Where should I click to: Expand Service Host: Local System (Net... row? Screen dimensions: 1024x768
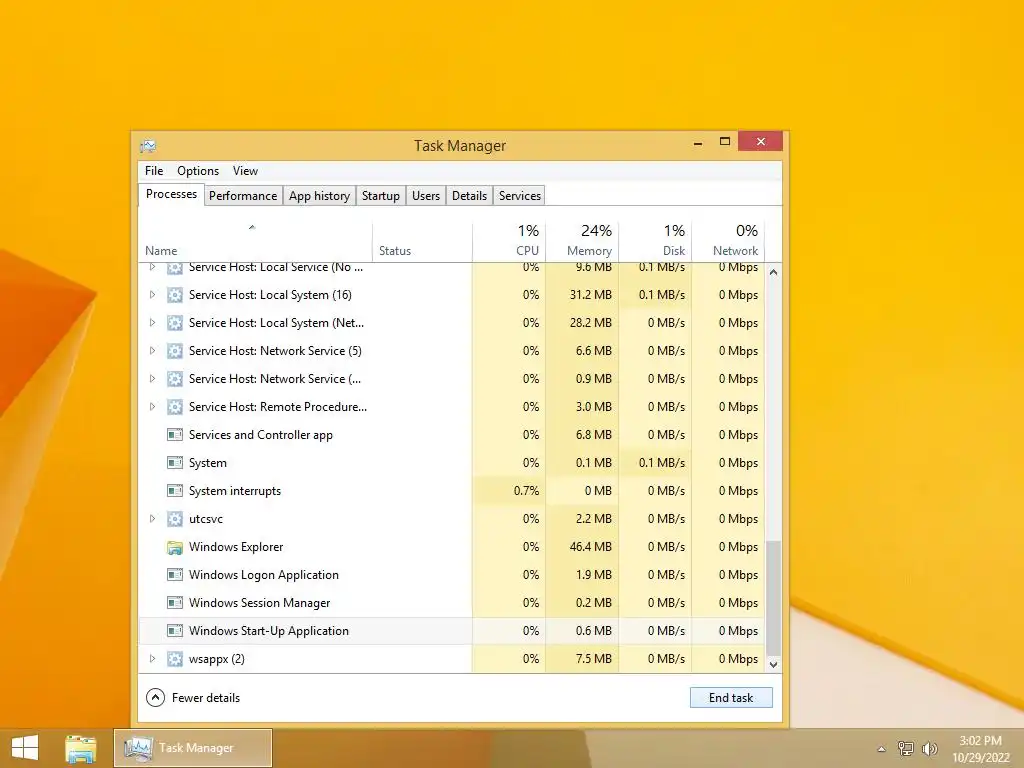pos(152,323)
